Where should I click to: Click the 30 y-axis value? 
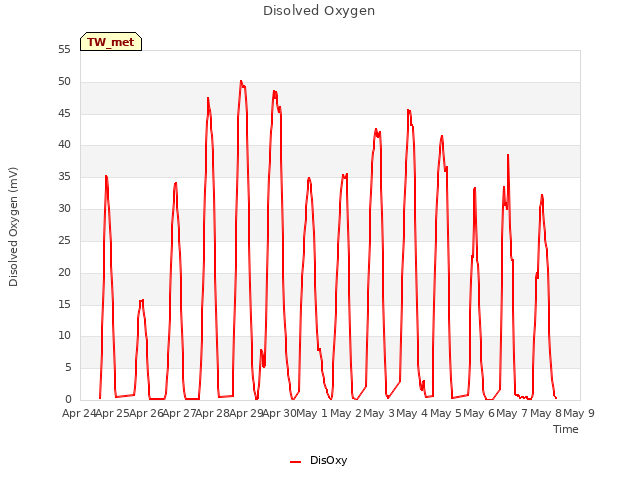pyautogui.click(x=64, y=209)
